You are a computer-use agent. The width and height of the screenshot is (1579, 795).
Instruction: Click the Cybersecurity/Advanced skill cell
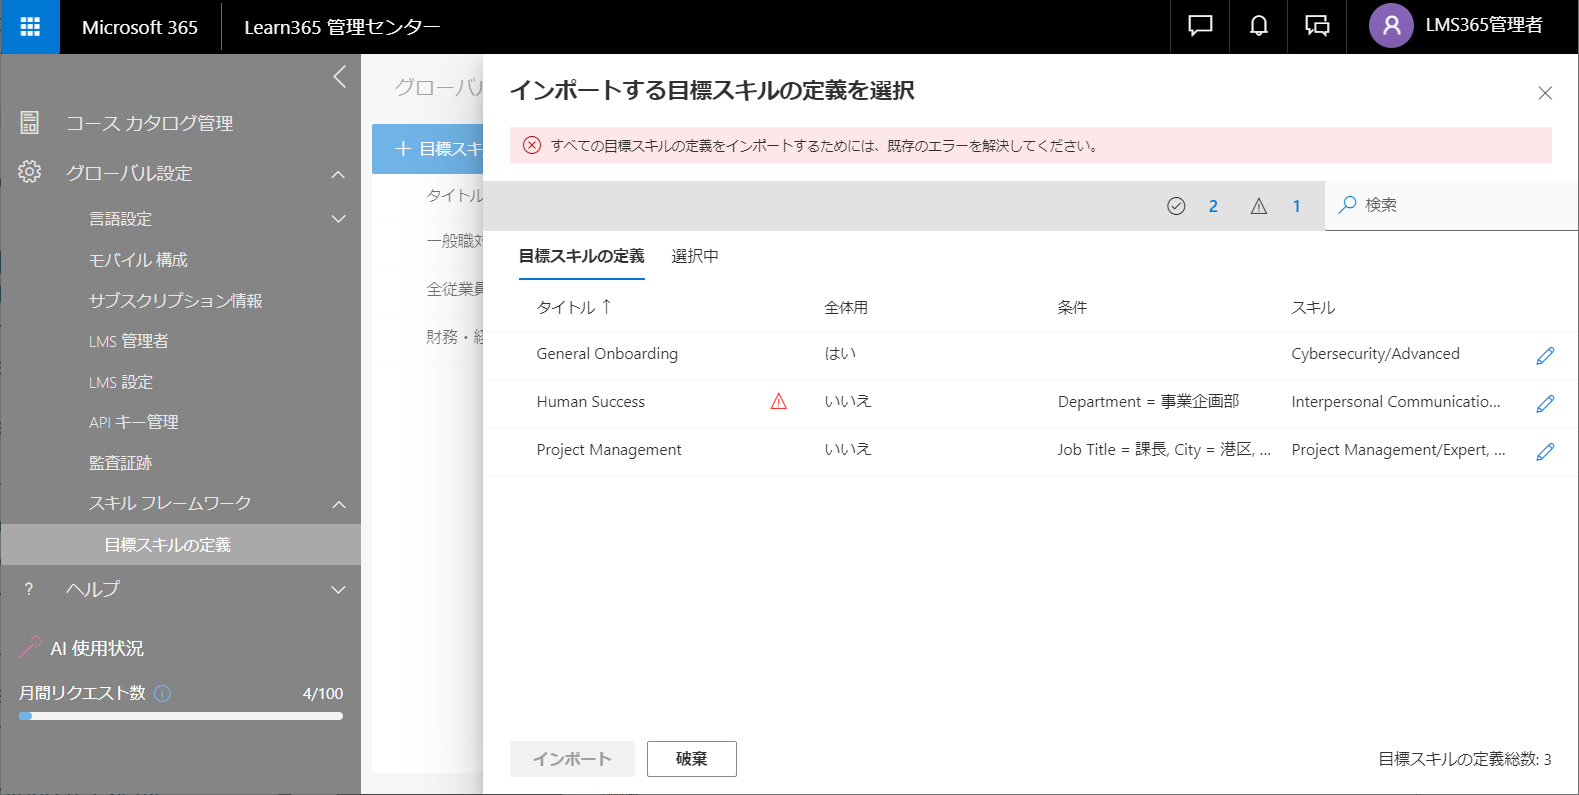(1375, 354)
